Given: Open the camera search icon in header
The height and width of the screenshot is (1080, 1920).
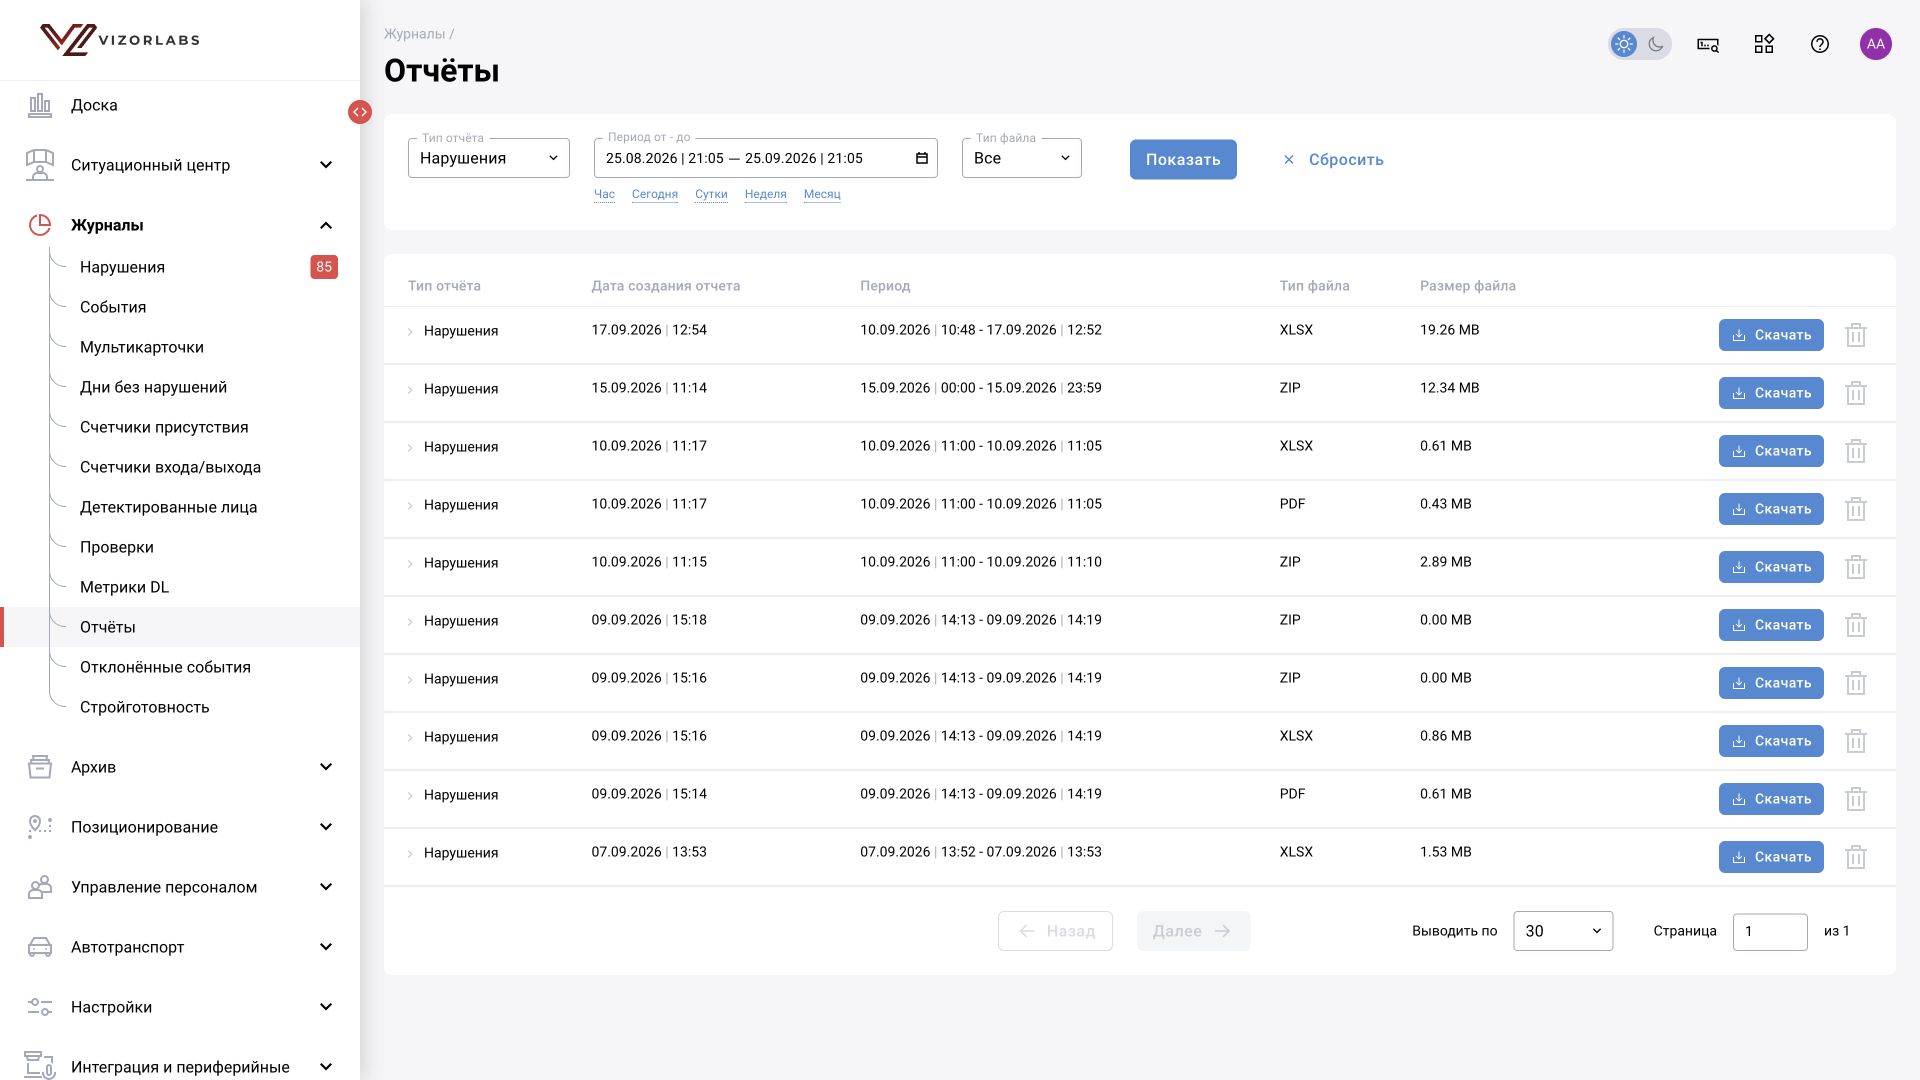Looking at the screenshot, I should pyautogui.click(x=1708, y=44).
